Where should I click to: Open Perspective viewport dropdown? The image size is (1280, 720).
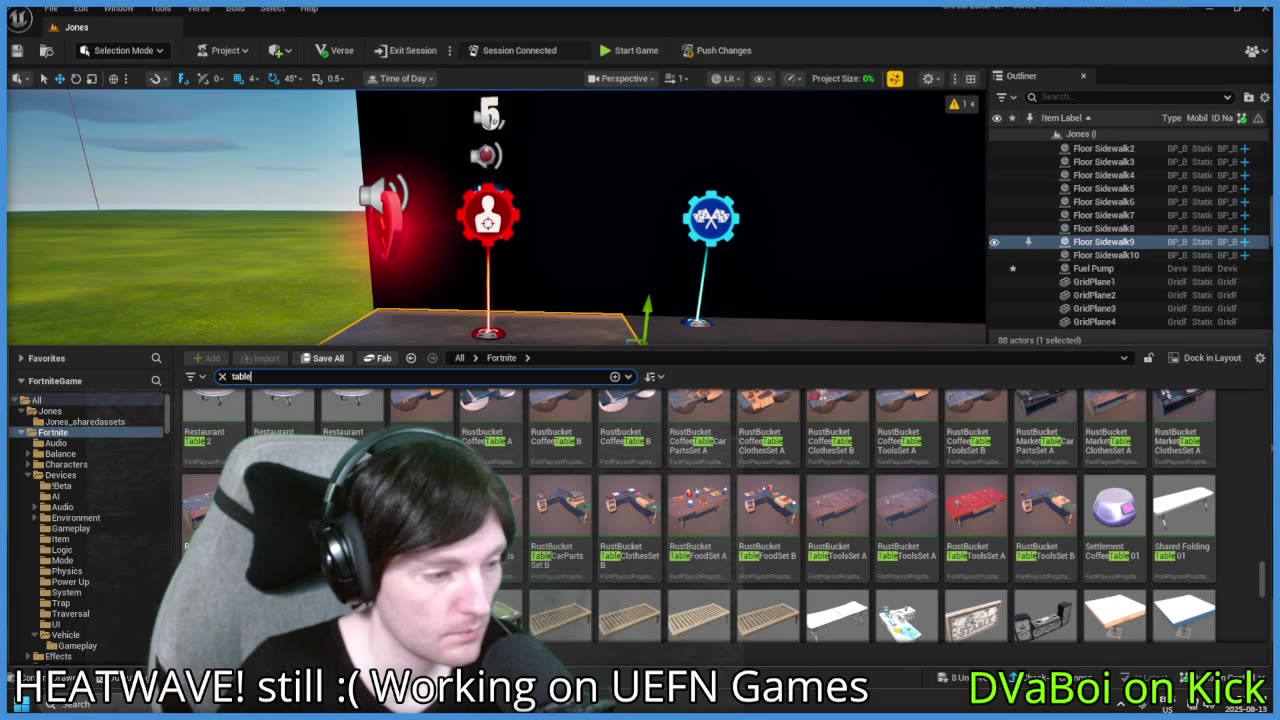pos(621,78)
